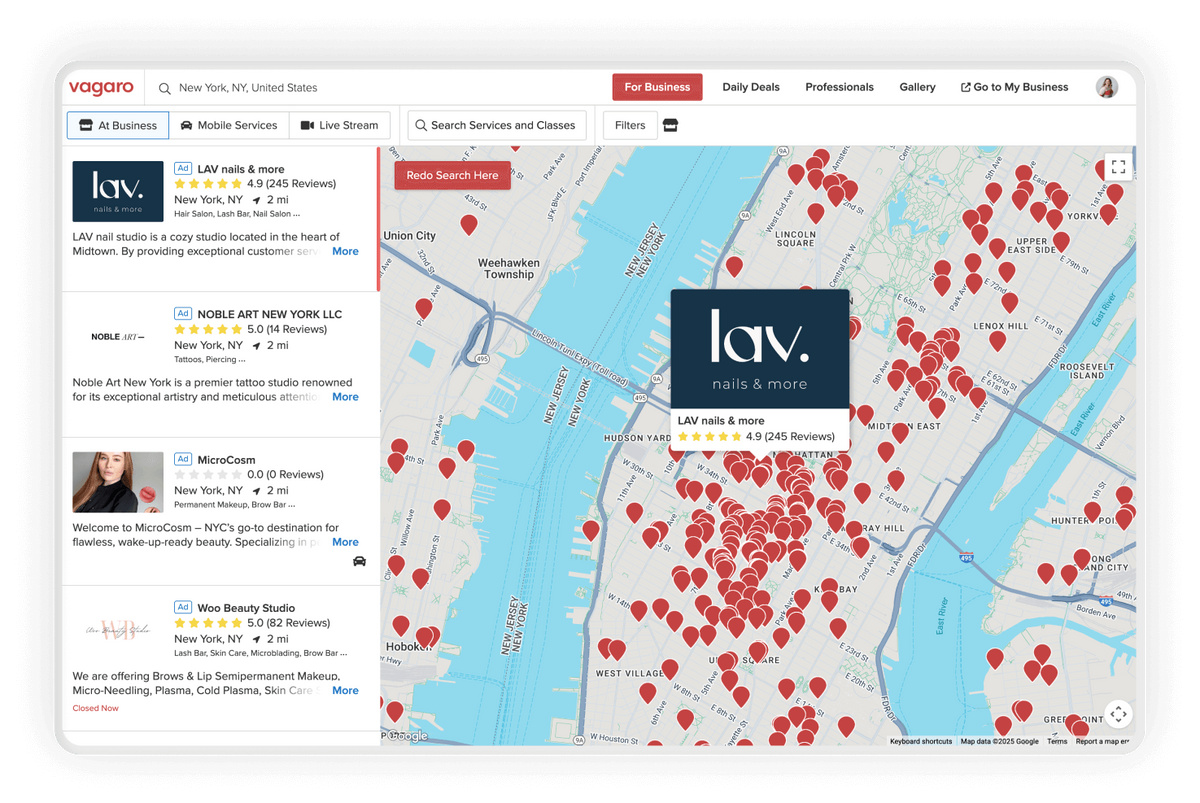Image resolution: width=1200 pixels, height=803 pixels.
Task: Click the Ad badge on NOBLE ART listing
Action: pyautogui.click(x=183, y=313)
